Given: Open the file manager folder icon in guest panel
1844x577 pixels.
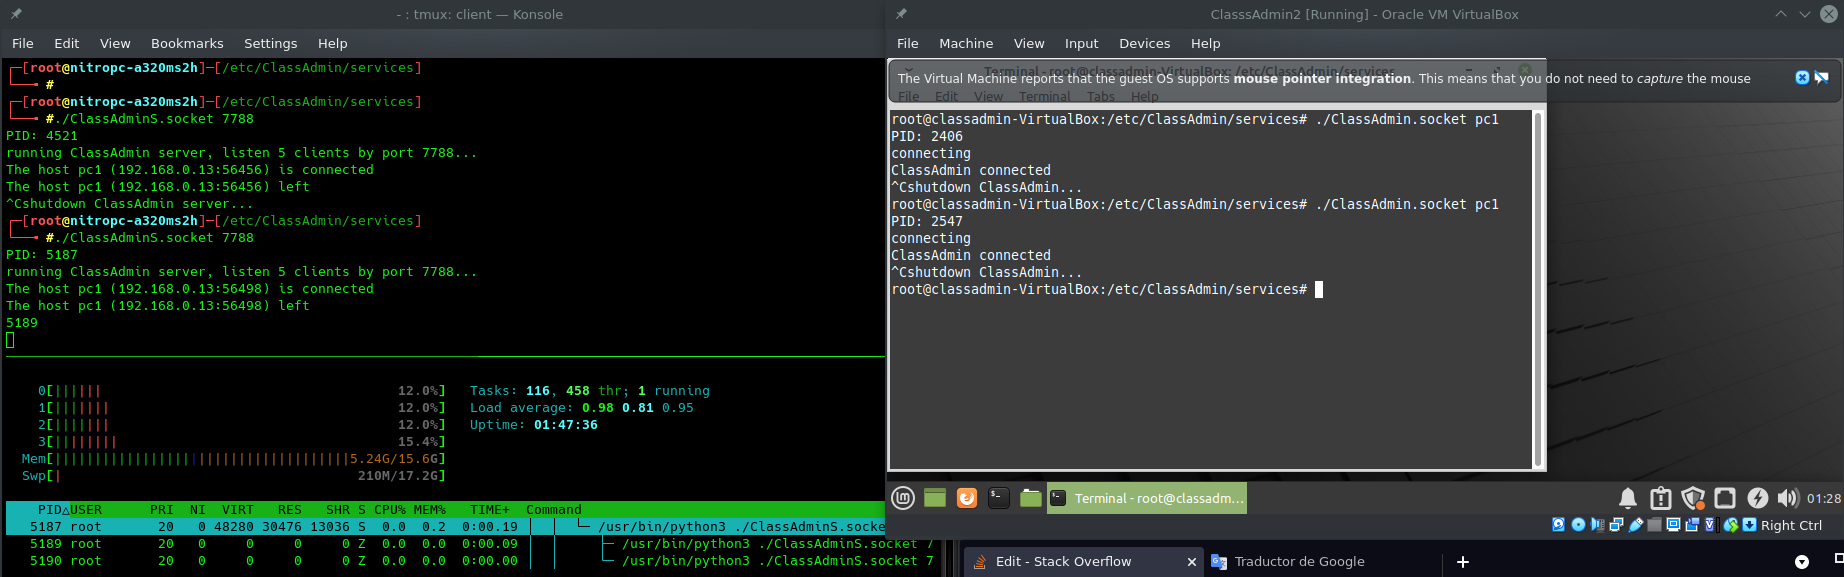Looking at the screenshot, I should click(x=1031, y=498).
